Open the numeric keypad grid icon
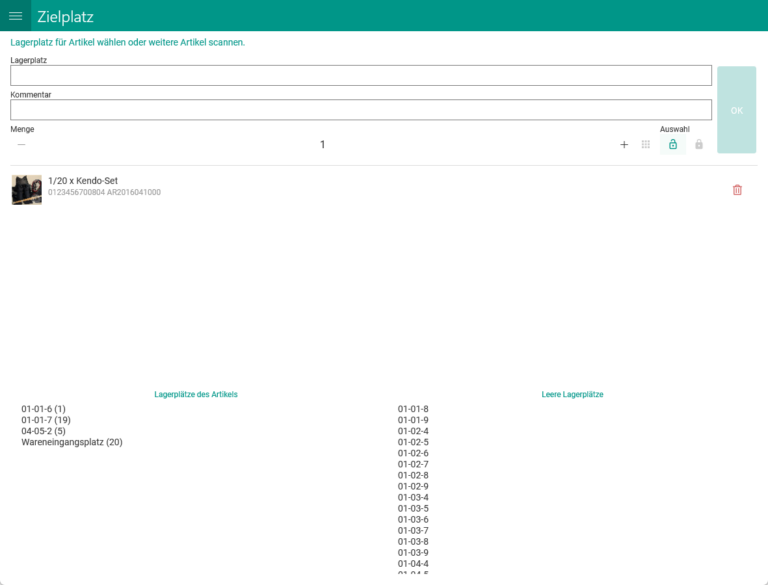Viewport: 768px width, 585px height. point(646,145)
